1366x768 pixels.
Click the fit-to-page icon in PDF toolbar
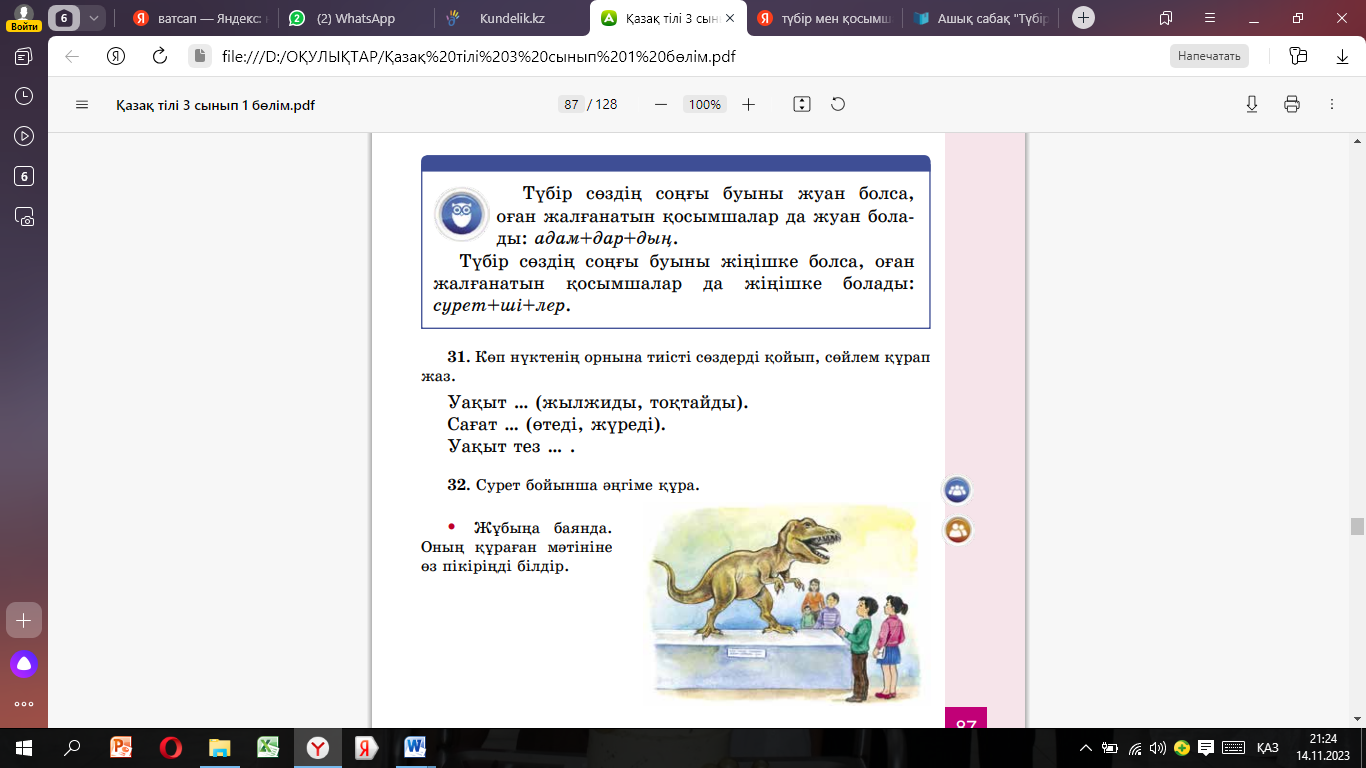point(801,105)
